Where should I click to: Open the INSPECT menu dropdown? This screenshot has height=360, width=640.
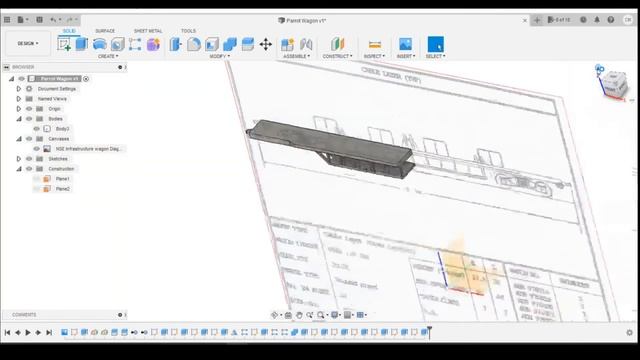[374, 56]
